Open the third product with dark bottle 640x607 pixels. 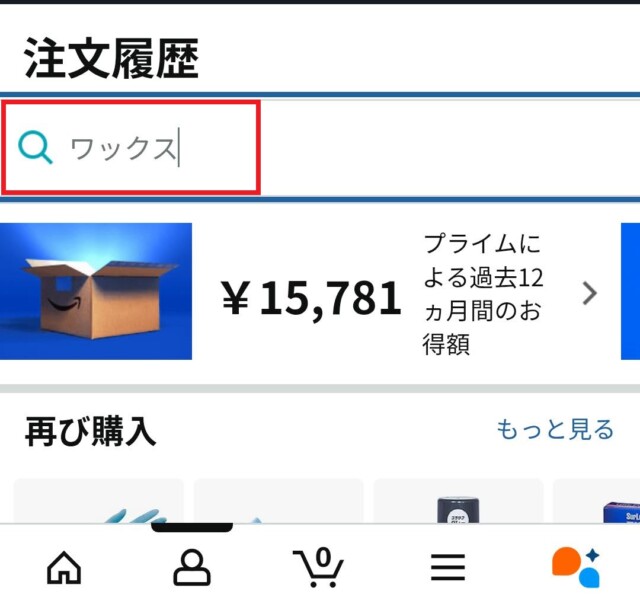tap(458, 501)
